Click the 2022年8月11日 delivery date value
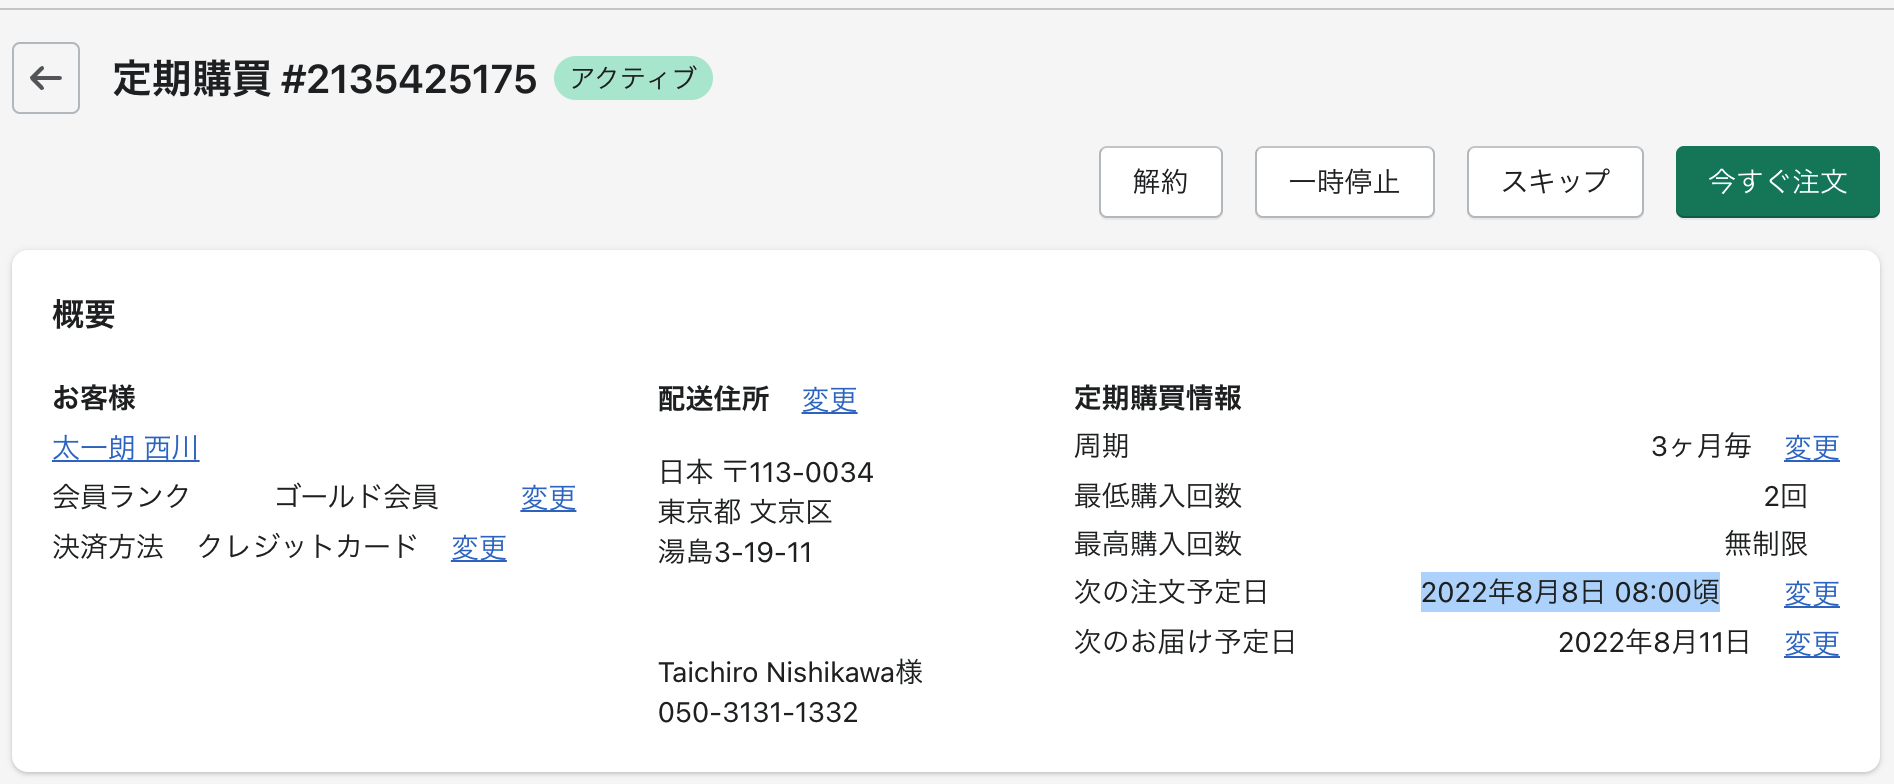Image resolution: width=1894 pixels, height=784 pixels. tap(1653, 642)
